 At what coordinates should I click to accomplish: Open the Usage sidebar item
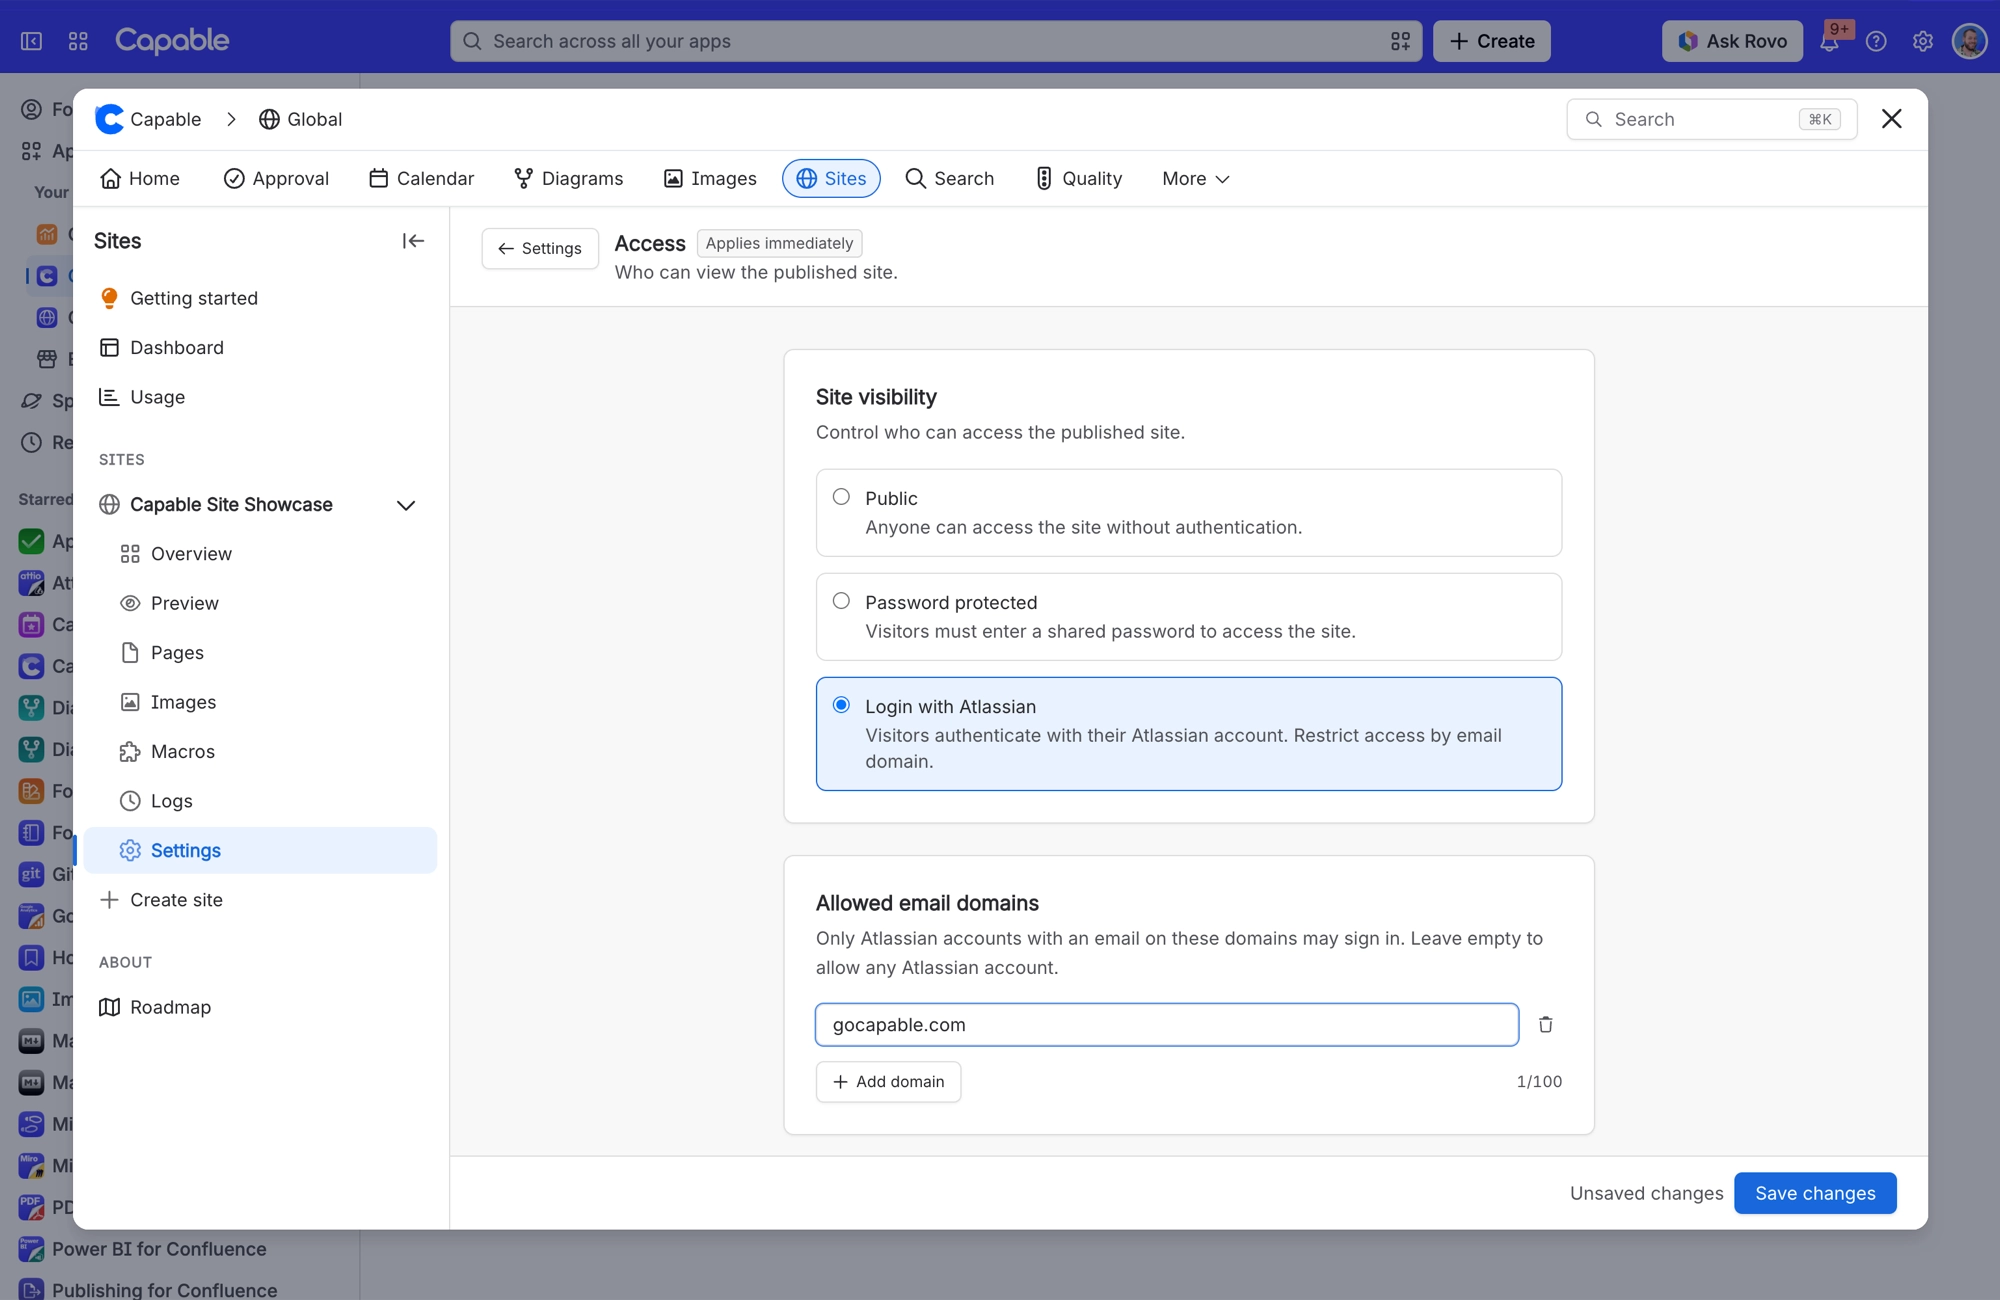click(142, 397)
